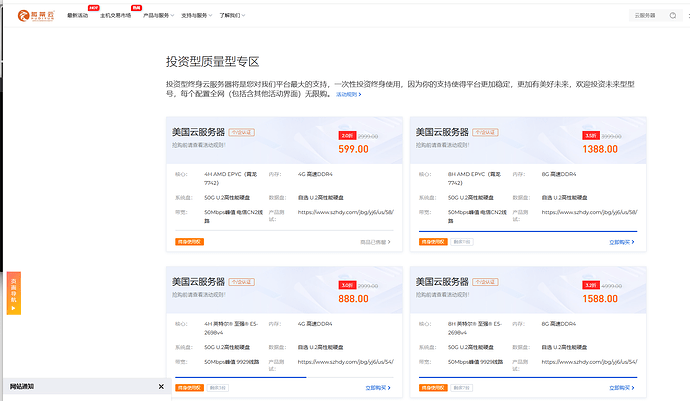Click the 599.00 price text
This screenshot has height=401, width=690.
pos(353,149)
